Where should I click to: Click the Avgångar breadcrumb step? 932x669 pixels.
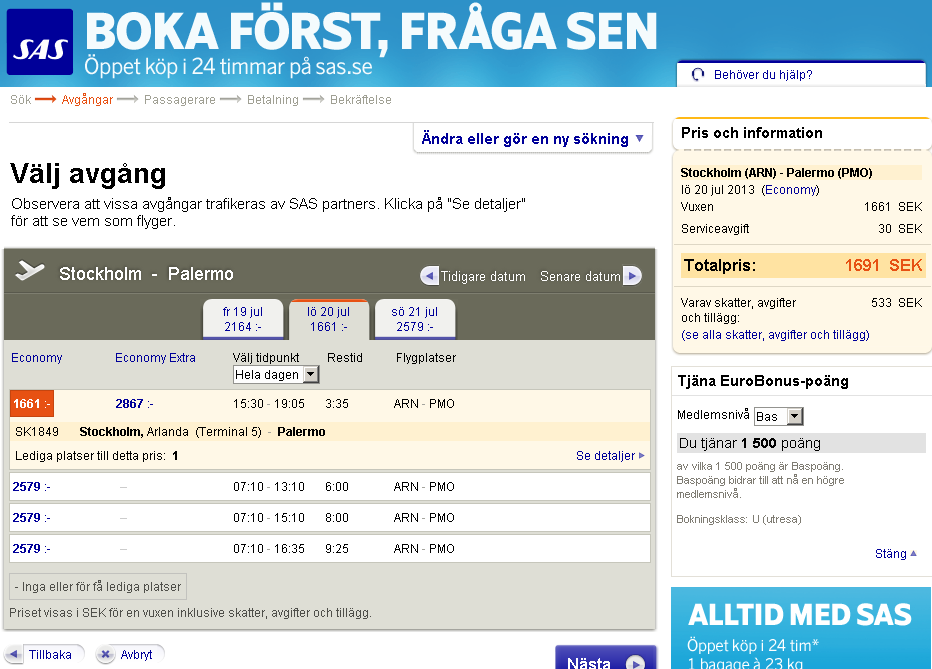coord(87,99)
